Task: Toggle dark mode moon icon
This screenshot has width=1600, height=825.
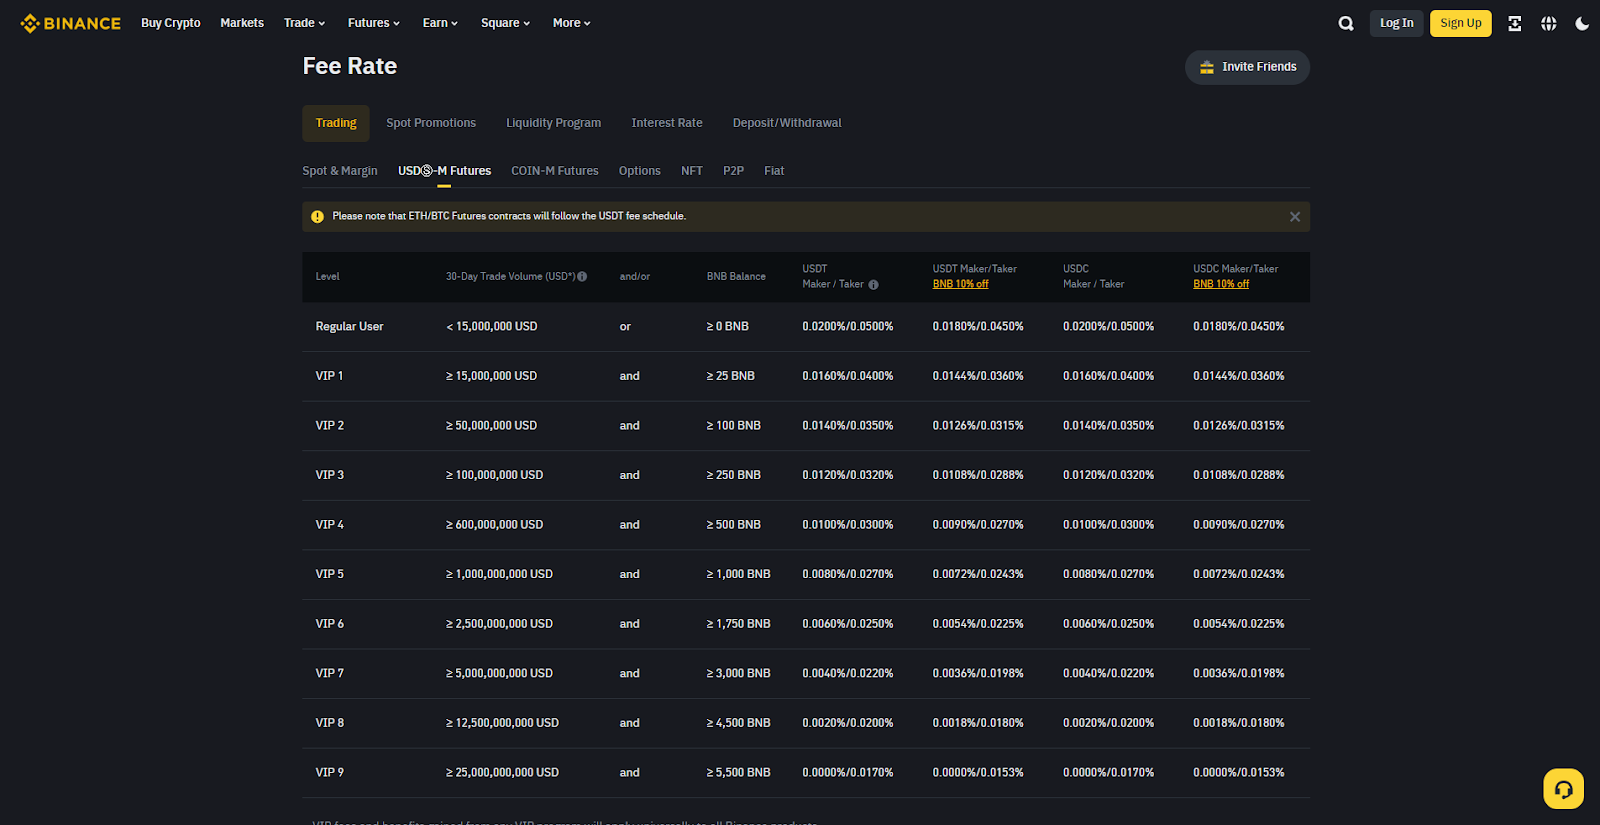Action: (1582, 23)
